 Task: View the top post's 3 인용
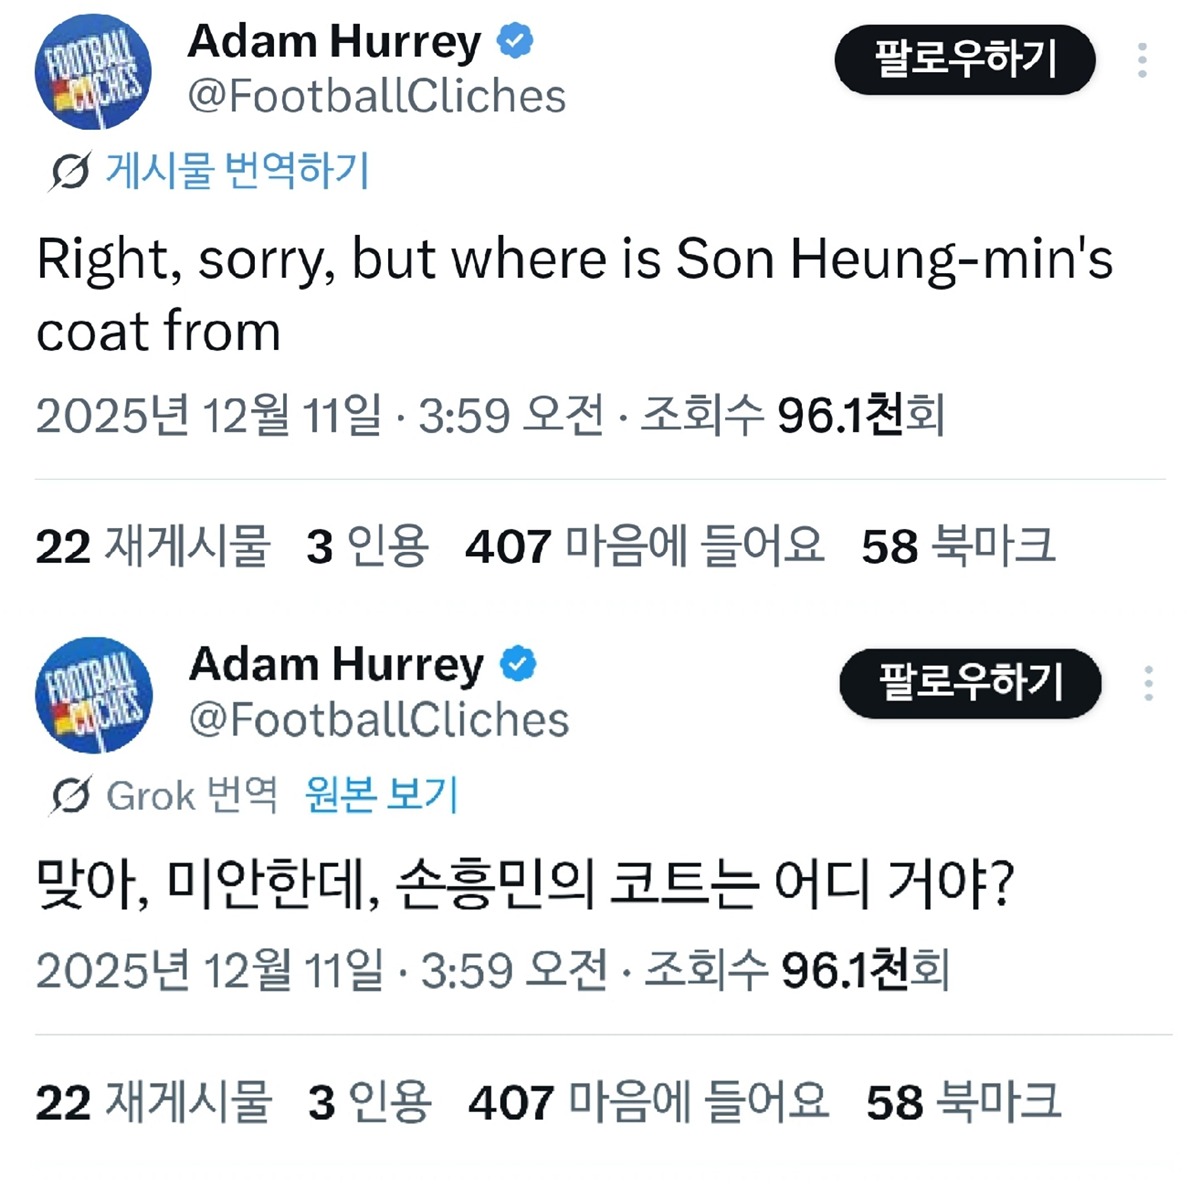pyautogui.click(x=367, y=547)
